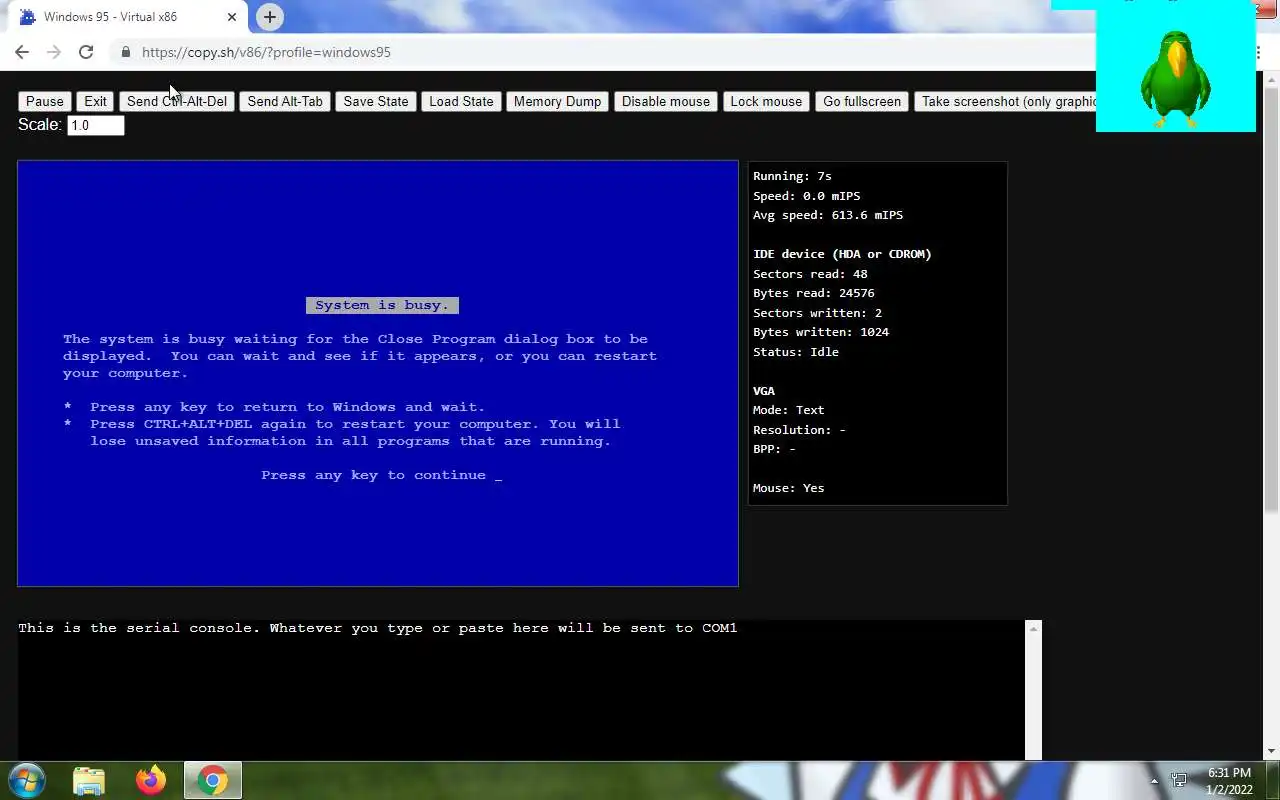Click the Lock mouse button

pos(766,101)
